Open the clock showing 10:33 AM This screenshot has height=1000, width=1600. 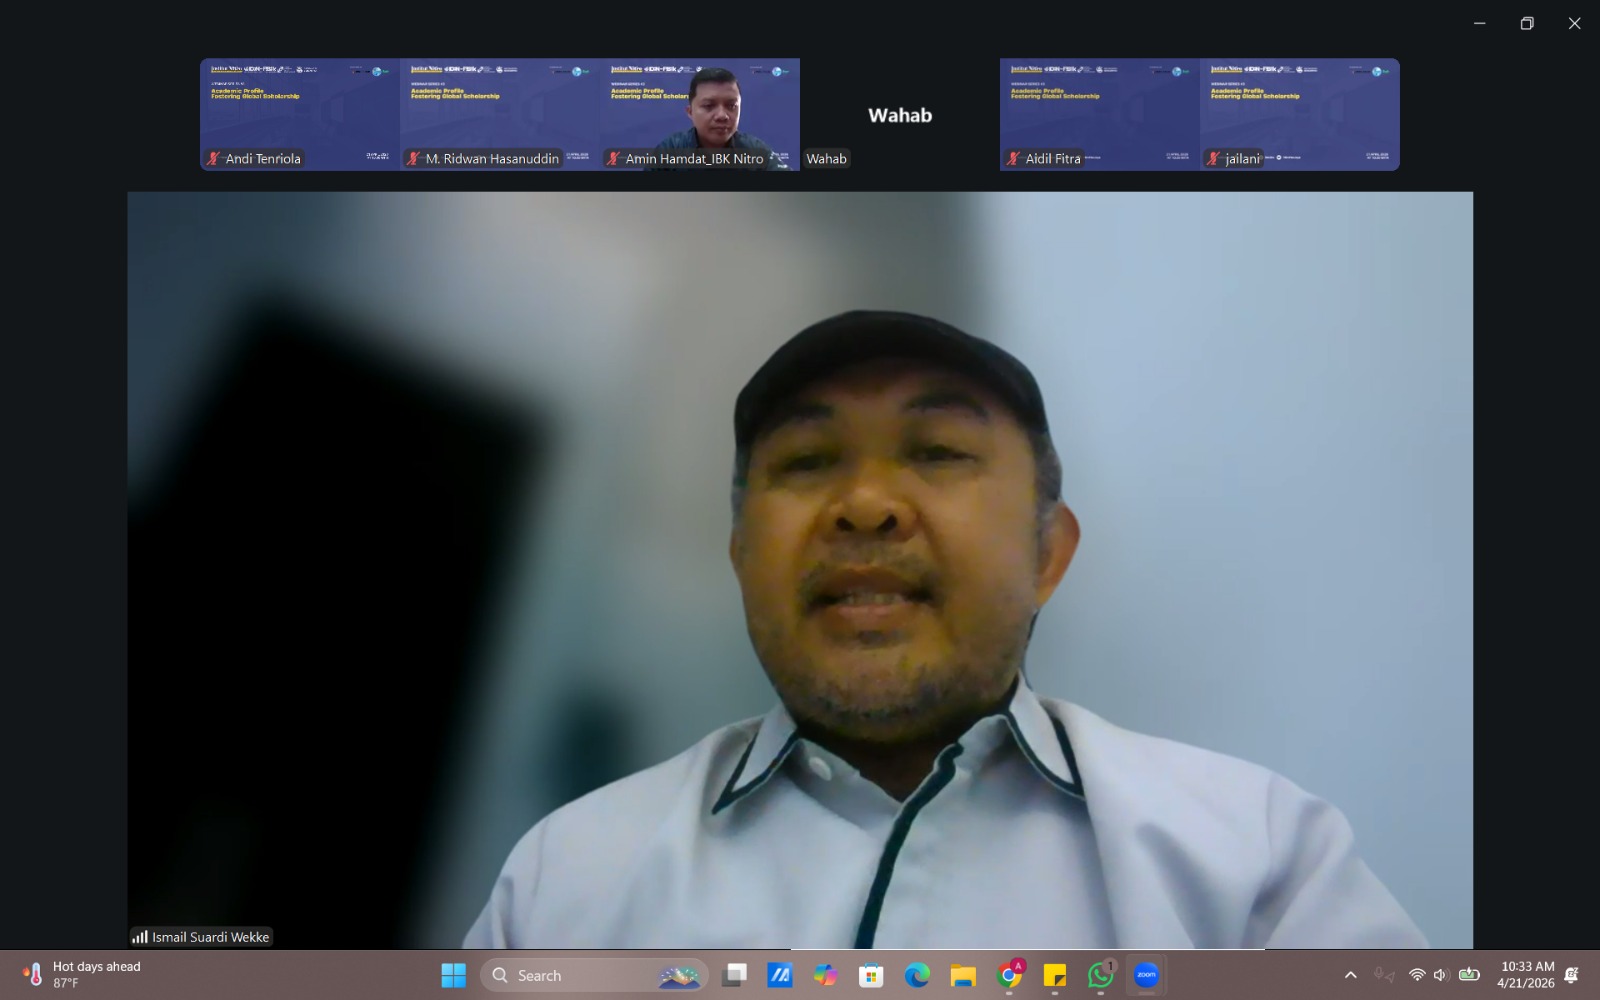[1526, 975]
